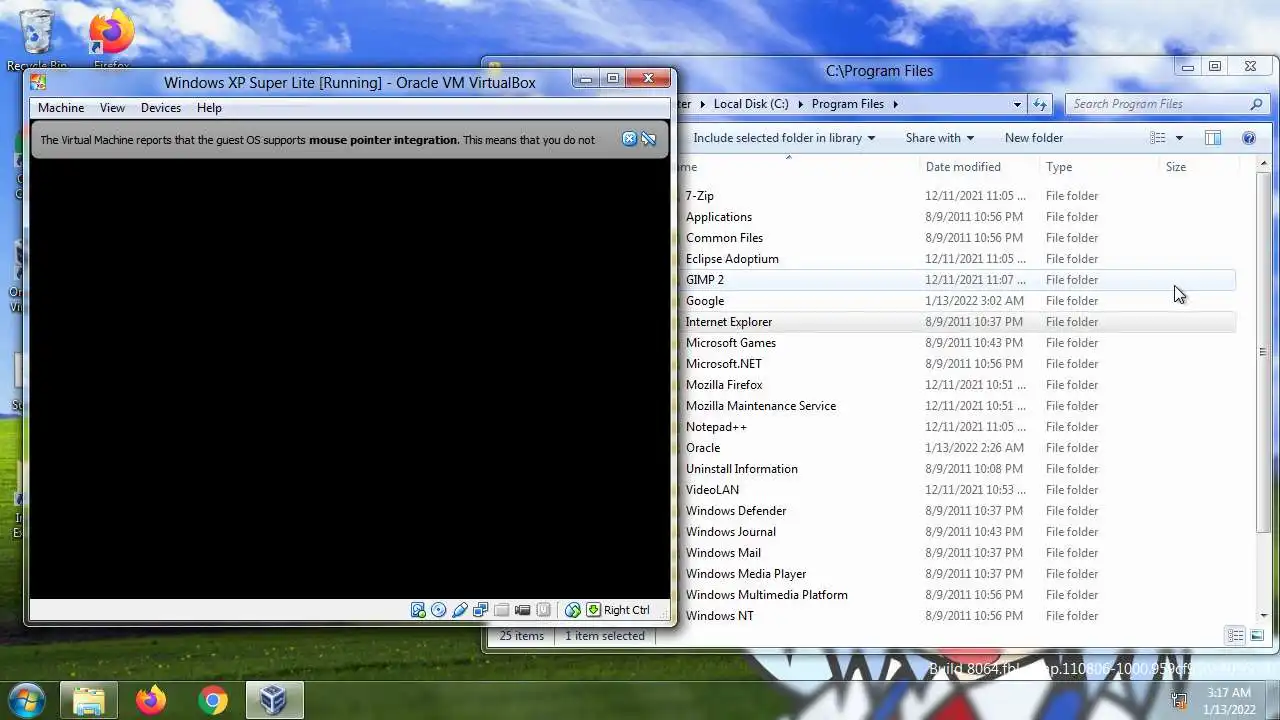1280x720 pixels.
Task: Expand the arrow after Program Files in breadcrumb
Action: (895, 104)
